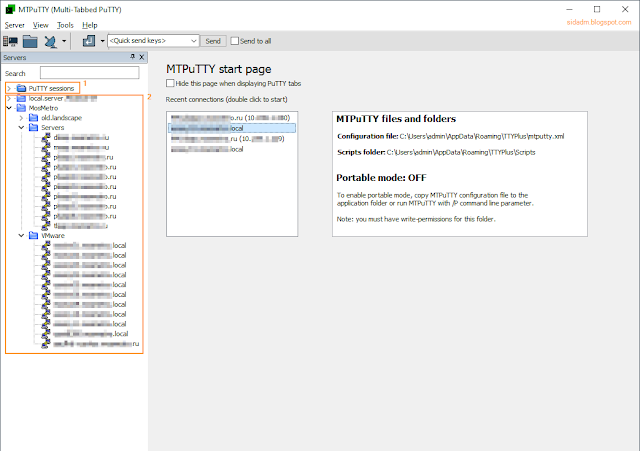Click the folder icon in the toolbar
Screen dimensions: 640x451
[x=30, y=41]
